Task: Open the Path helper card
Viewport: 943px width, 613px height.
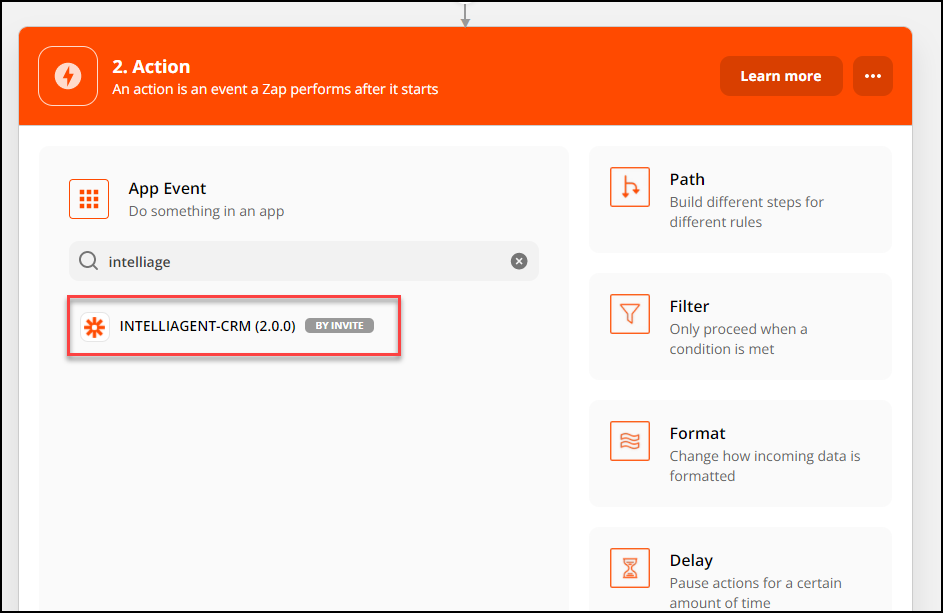Action: [740, 199]
